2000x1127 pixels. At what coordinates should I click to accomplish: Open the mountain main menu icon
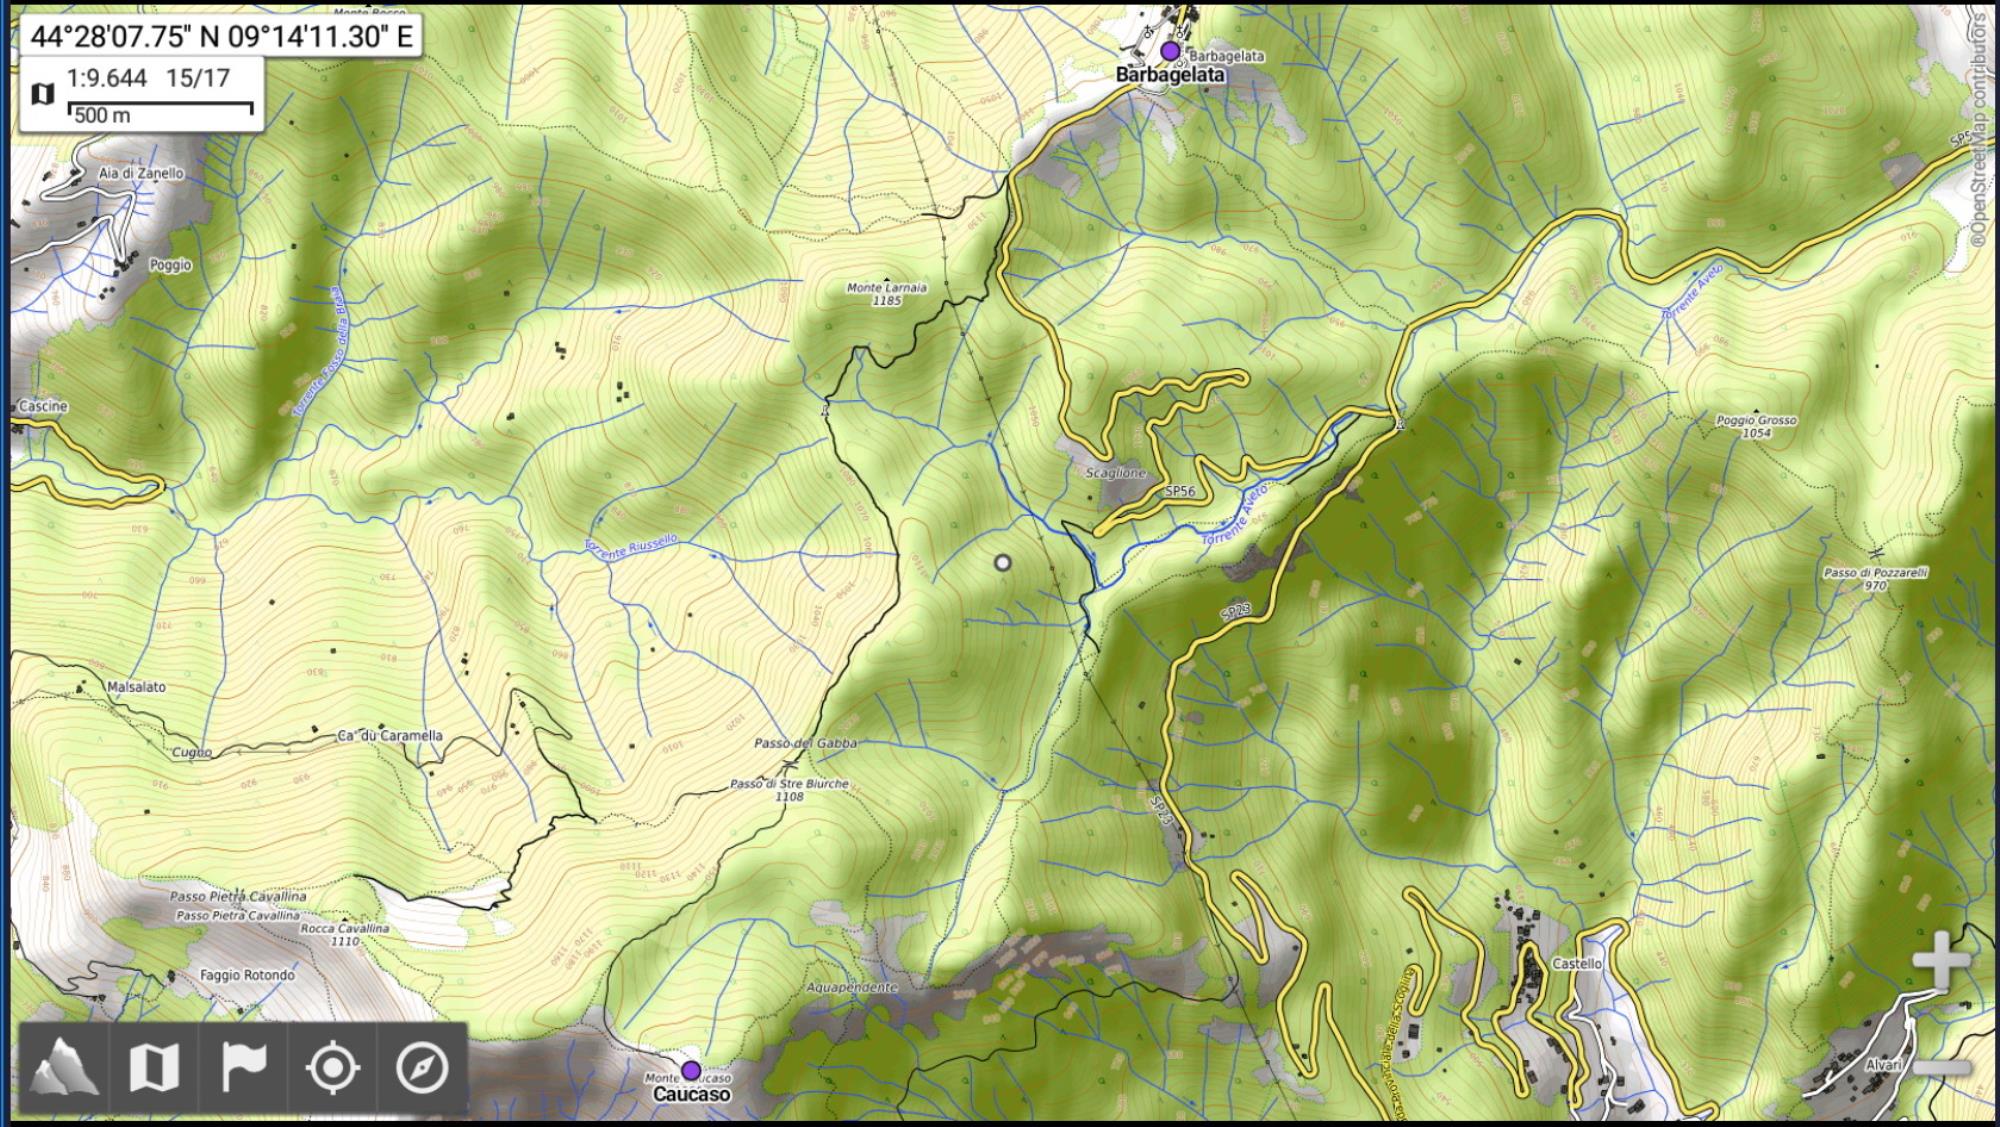(64, 1068)
